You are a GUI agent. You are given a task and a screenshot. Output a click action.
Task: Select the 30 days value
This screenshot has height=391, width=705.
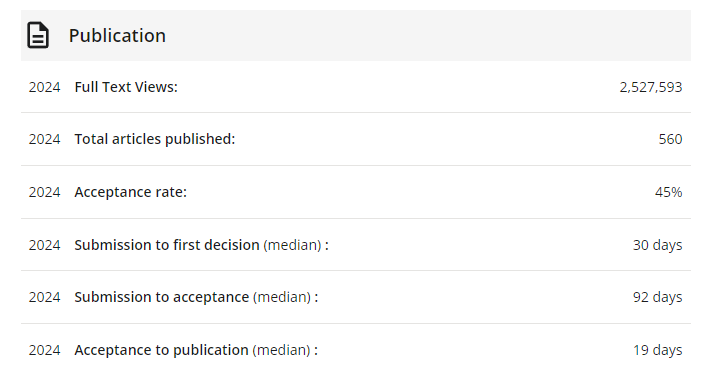[x=657, y=245]
